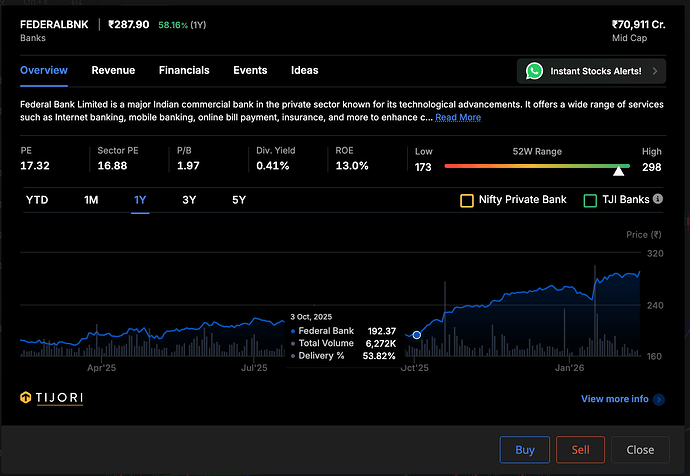Click the arrow icon next to View more info
The height and width of the screenshot is (476, 690).
pos(658,399)
